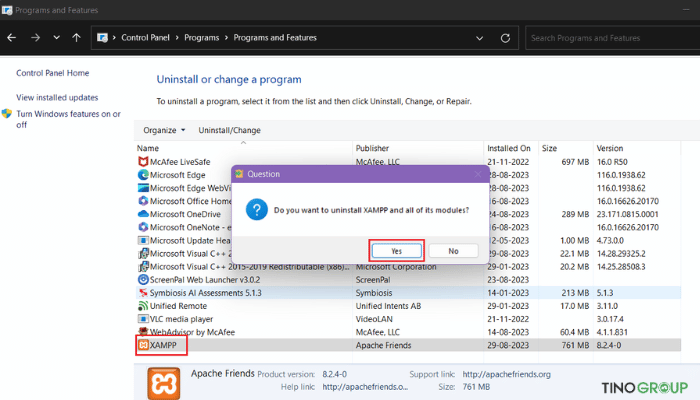Sort by Installed On column header
700x400 pixels.
[509, 148]
